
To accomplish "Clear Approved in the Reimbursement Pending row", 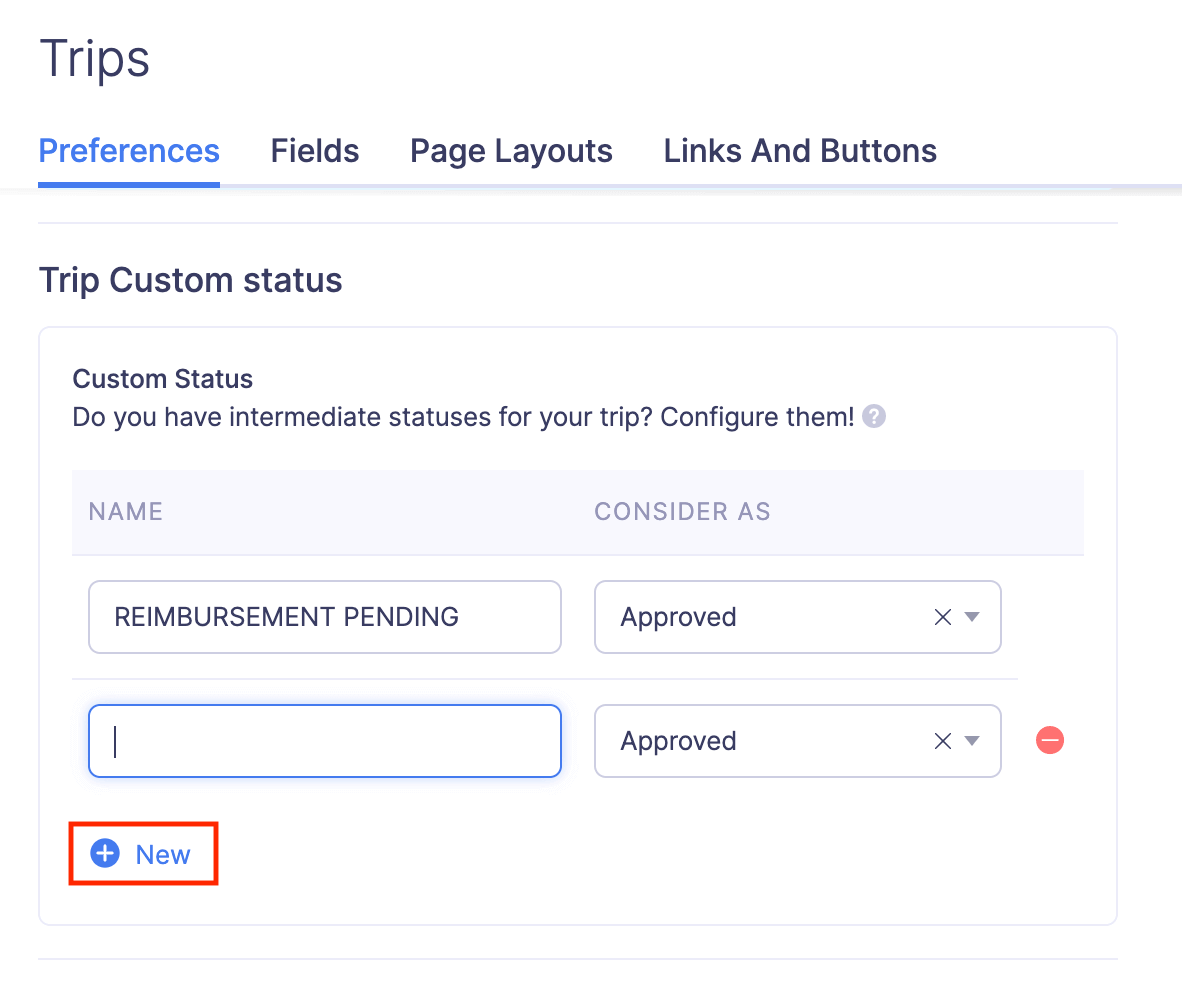I will (942, 617).
